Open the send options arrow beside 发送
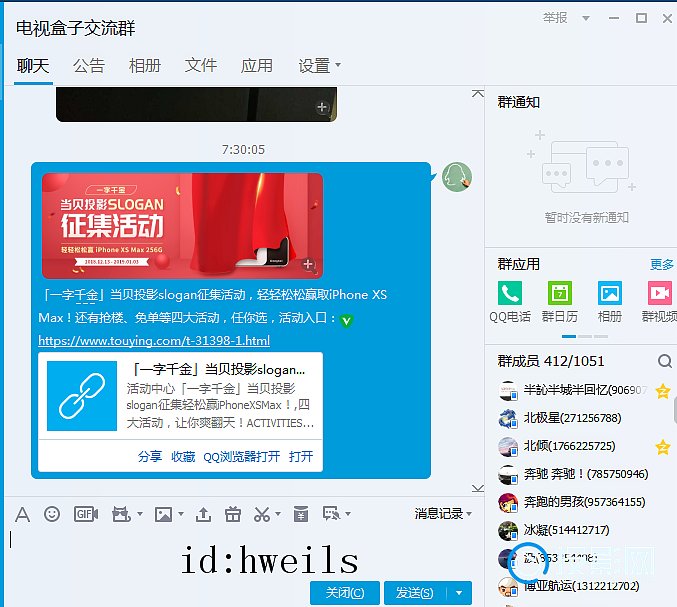Screen dimensions: 677x607 click(459, 593)
